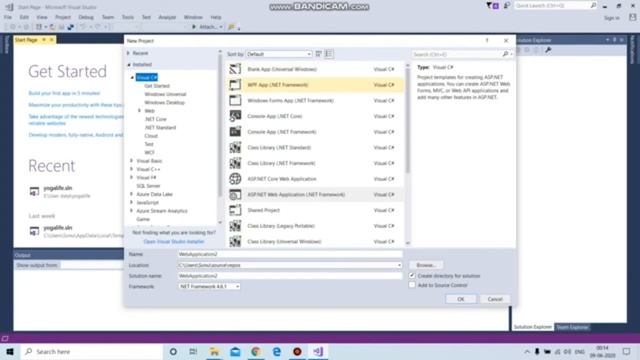Expand the Azure Data Lake node
Viewport: 640px width, 360px height.
click(x=131, y=194)
